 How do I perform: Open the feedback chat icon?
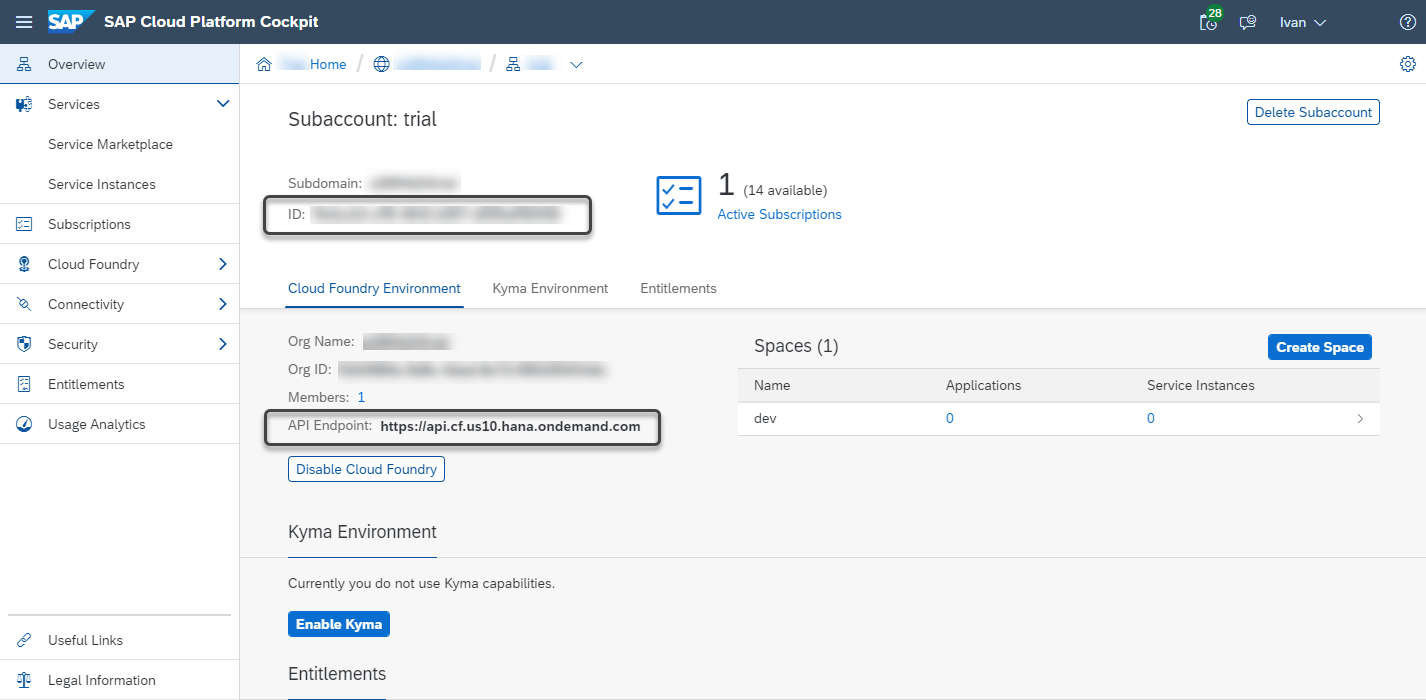tap(1248, 22)
